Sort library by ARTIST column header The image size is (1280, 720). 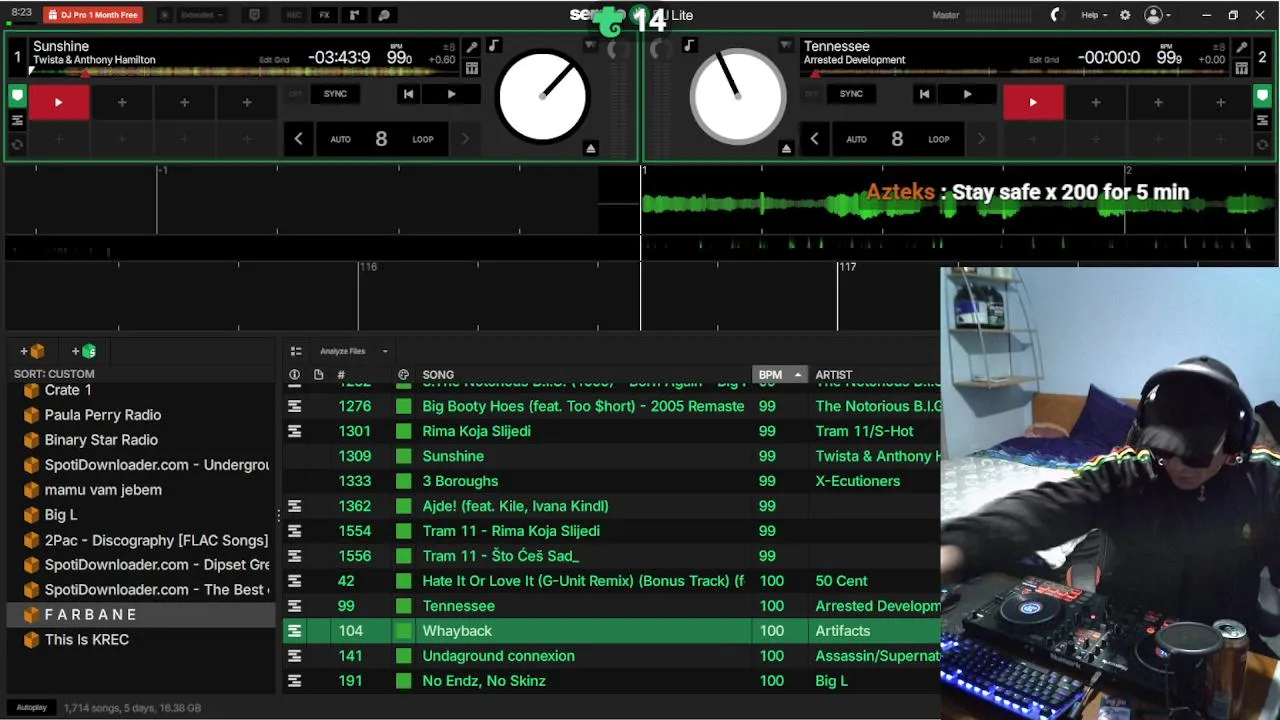pos(833,375)
